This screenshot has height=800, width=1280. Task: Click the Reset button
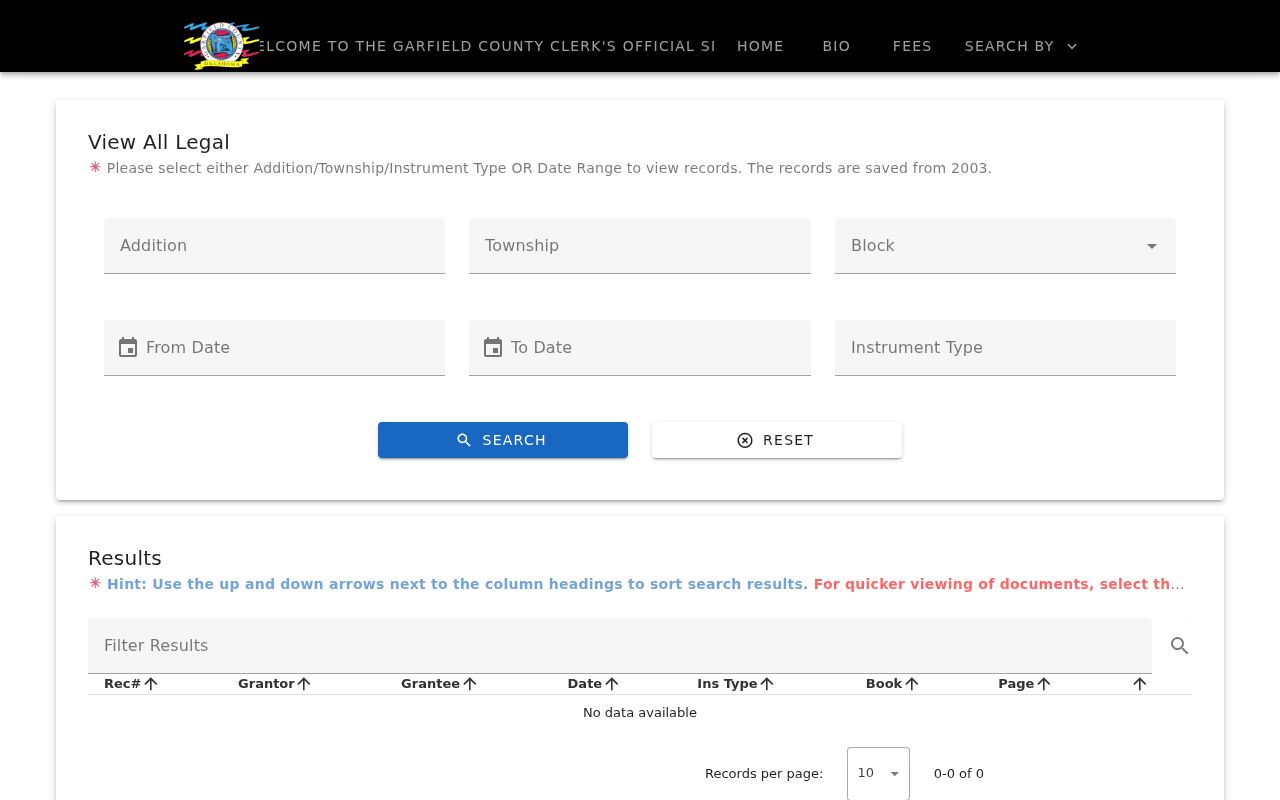point(777,440)
